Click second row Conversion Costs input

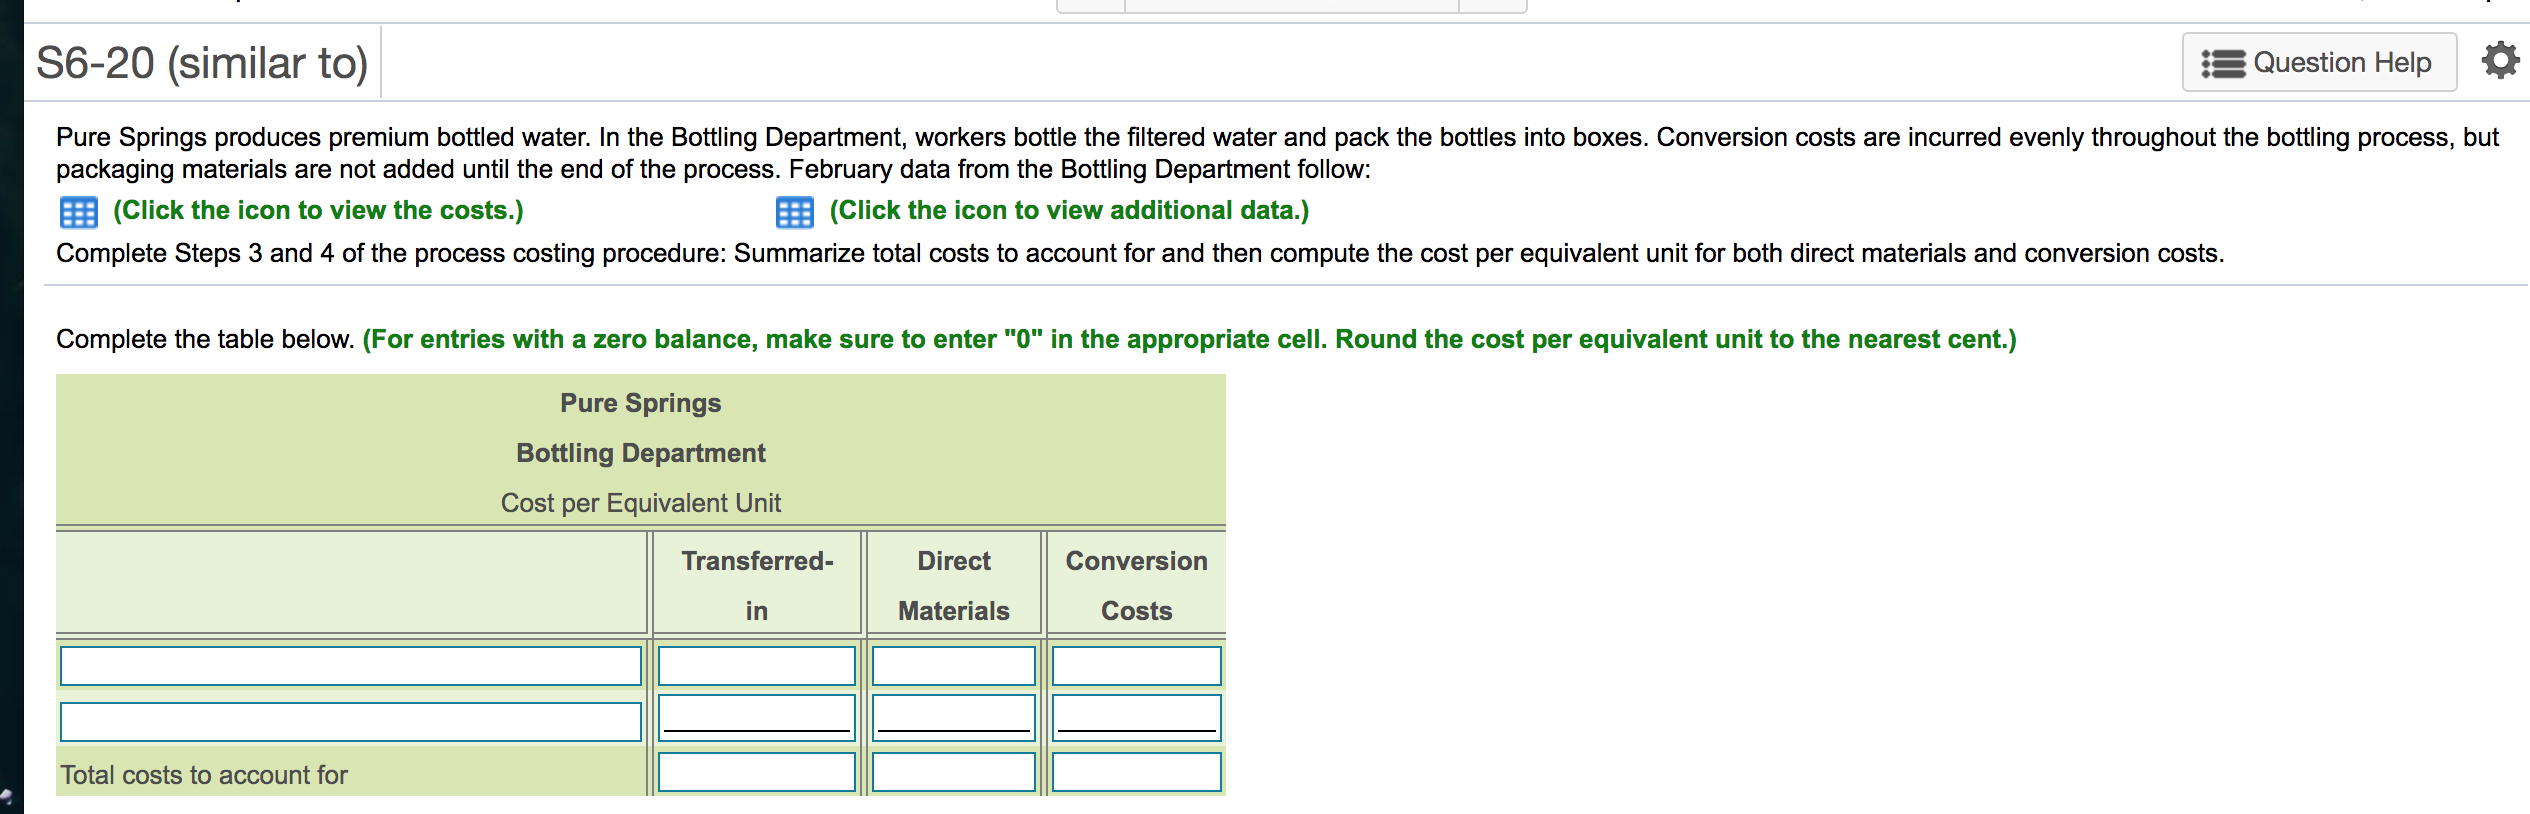(x=1137, y=718)
